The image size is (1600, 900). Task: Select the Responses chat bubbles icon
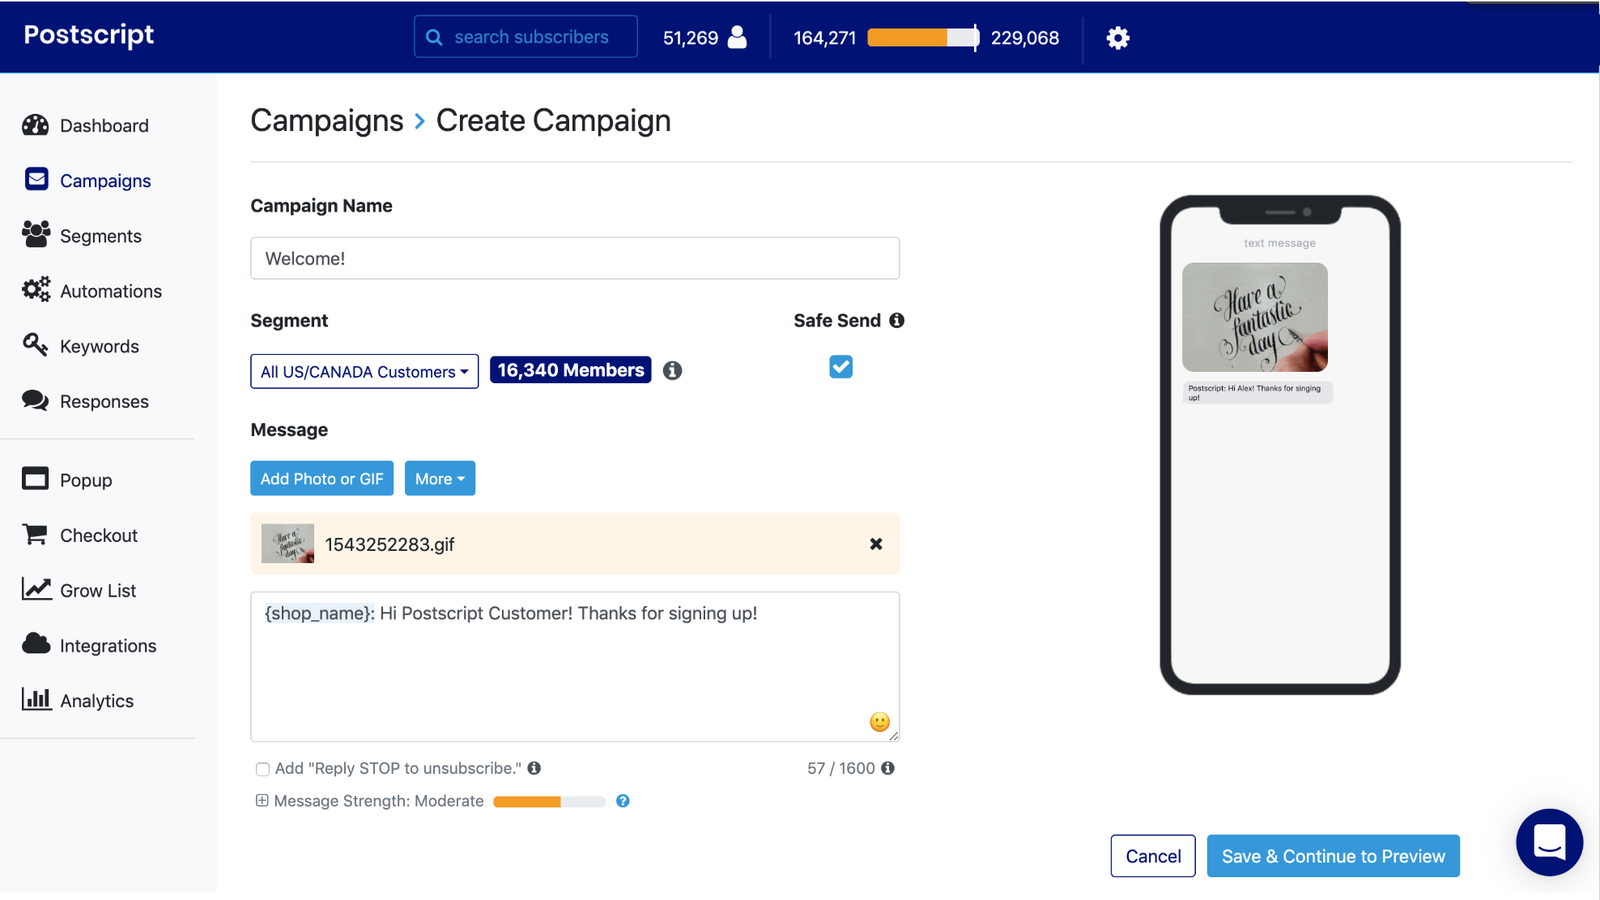36,401
